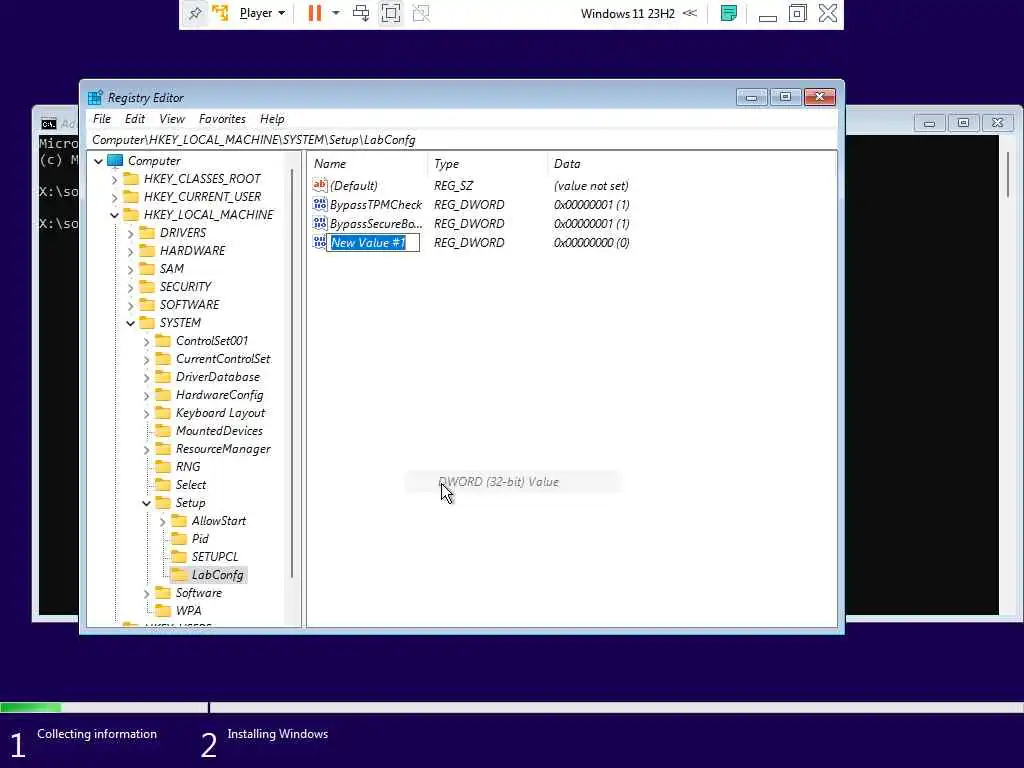Image resolution: width=1024 pixels, height=768 pixels.
Task: Click New Value #1 data 0x00000000 (0)
Action: [591, 242]
